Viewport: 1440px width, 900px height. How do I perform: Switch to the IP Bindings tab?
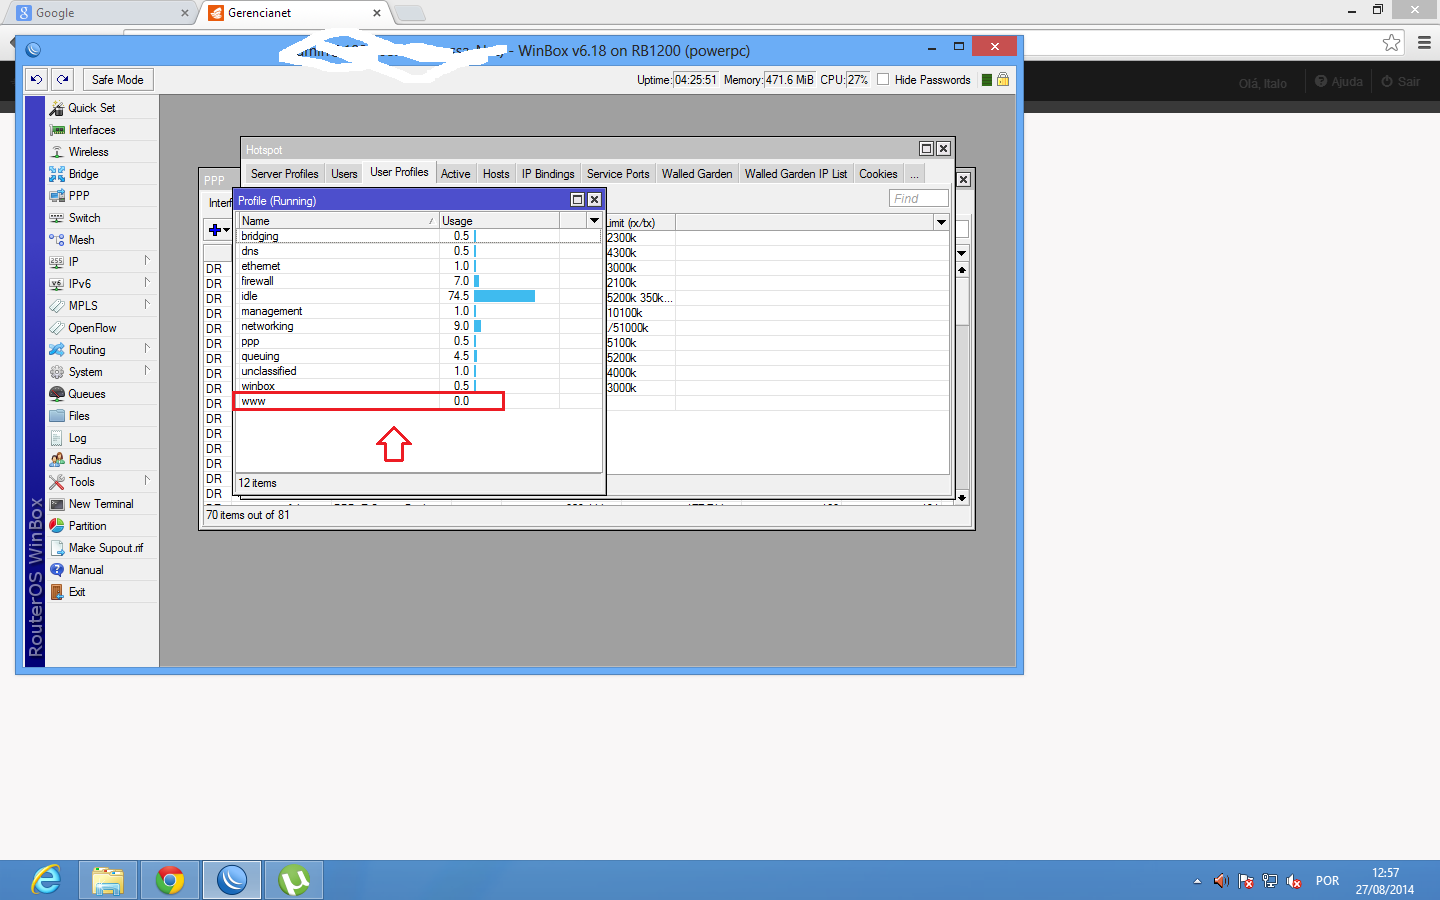click(548, 174)
